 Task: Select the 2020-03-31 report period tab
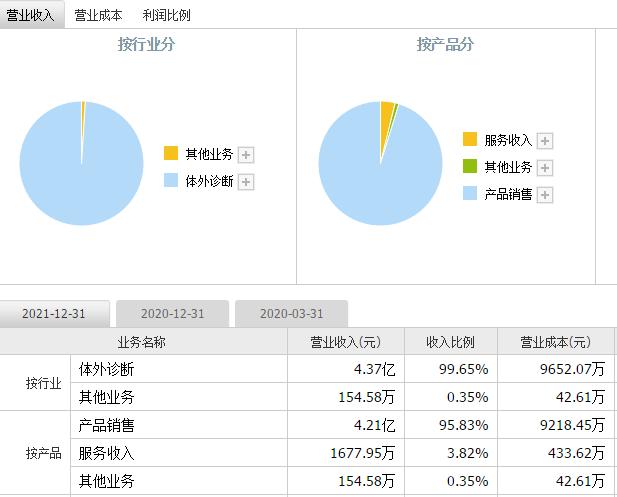coord(291,314)
